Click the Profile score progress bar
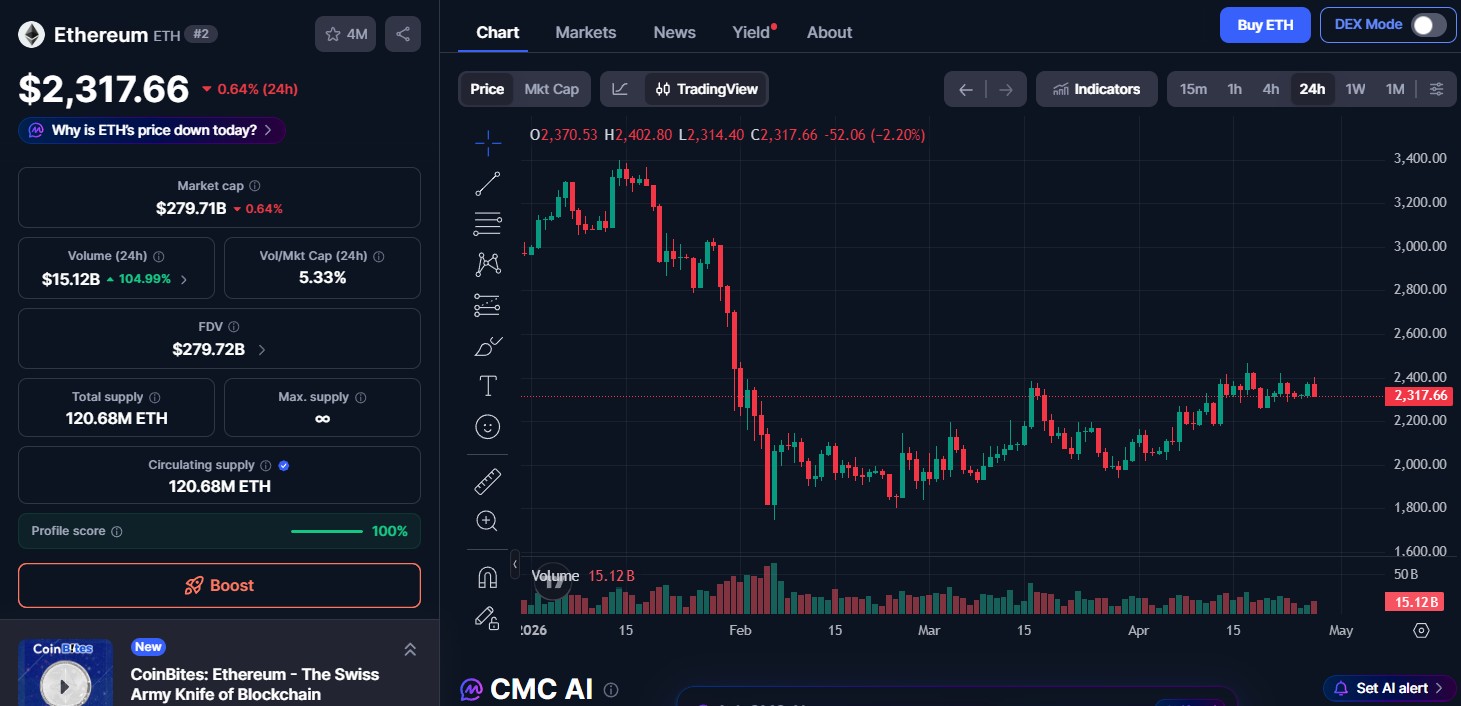1461x706 pixels. point(326,531)
